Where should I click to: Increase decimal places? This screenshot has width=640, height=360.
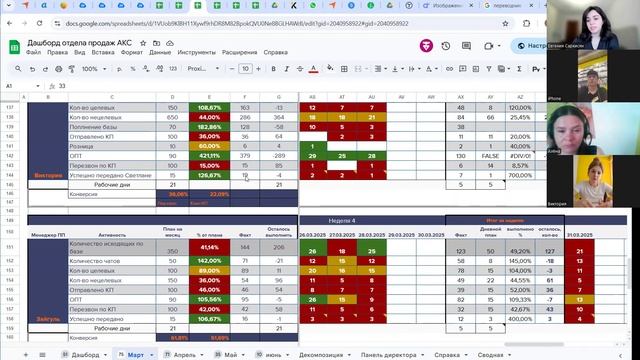pos(160,69)
